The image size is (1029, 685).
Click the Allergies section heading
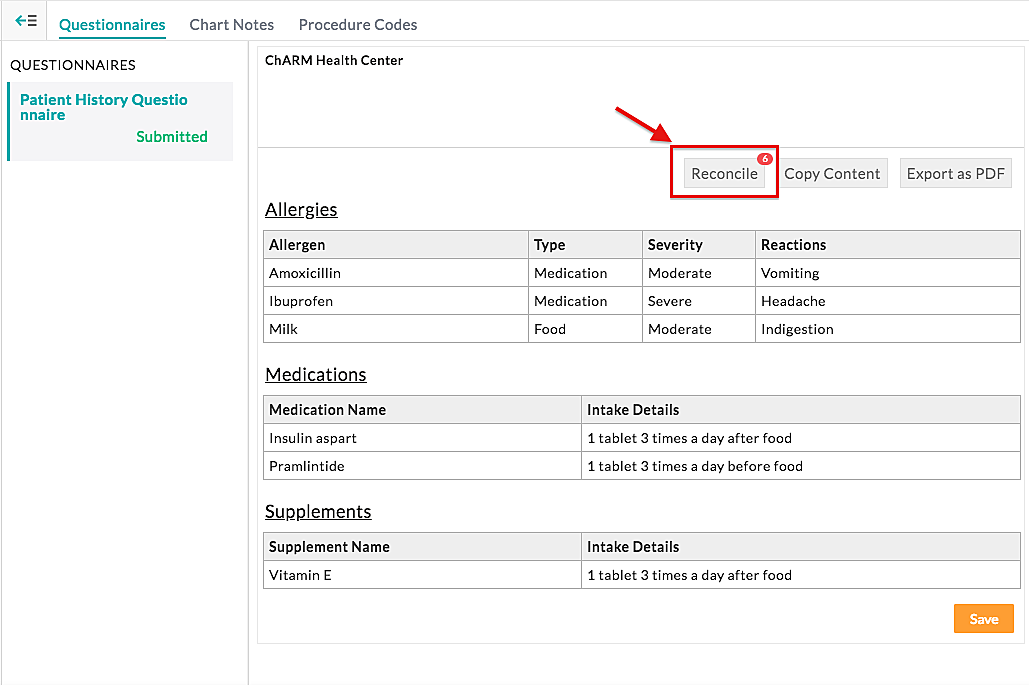pyautogui.click(x=301, y=210)
